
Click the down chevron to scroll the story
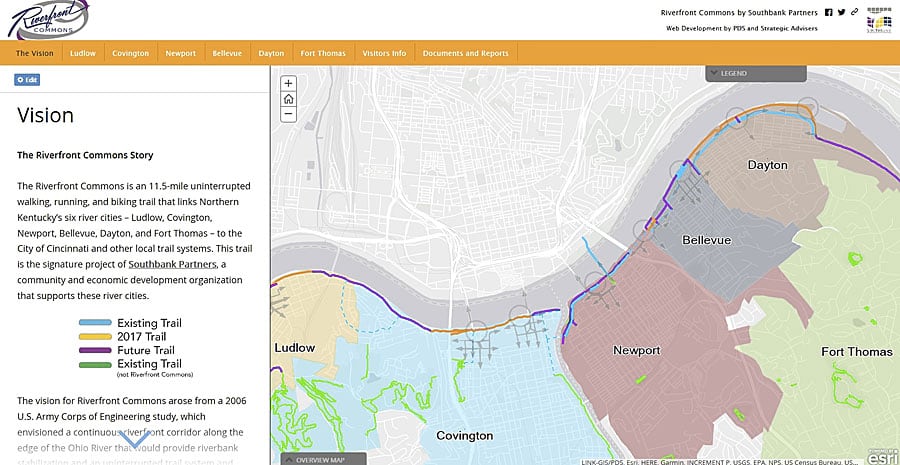tap(135, 440)
